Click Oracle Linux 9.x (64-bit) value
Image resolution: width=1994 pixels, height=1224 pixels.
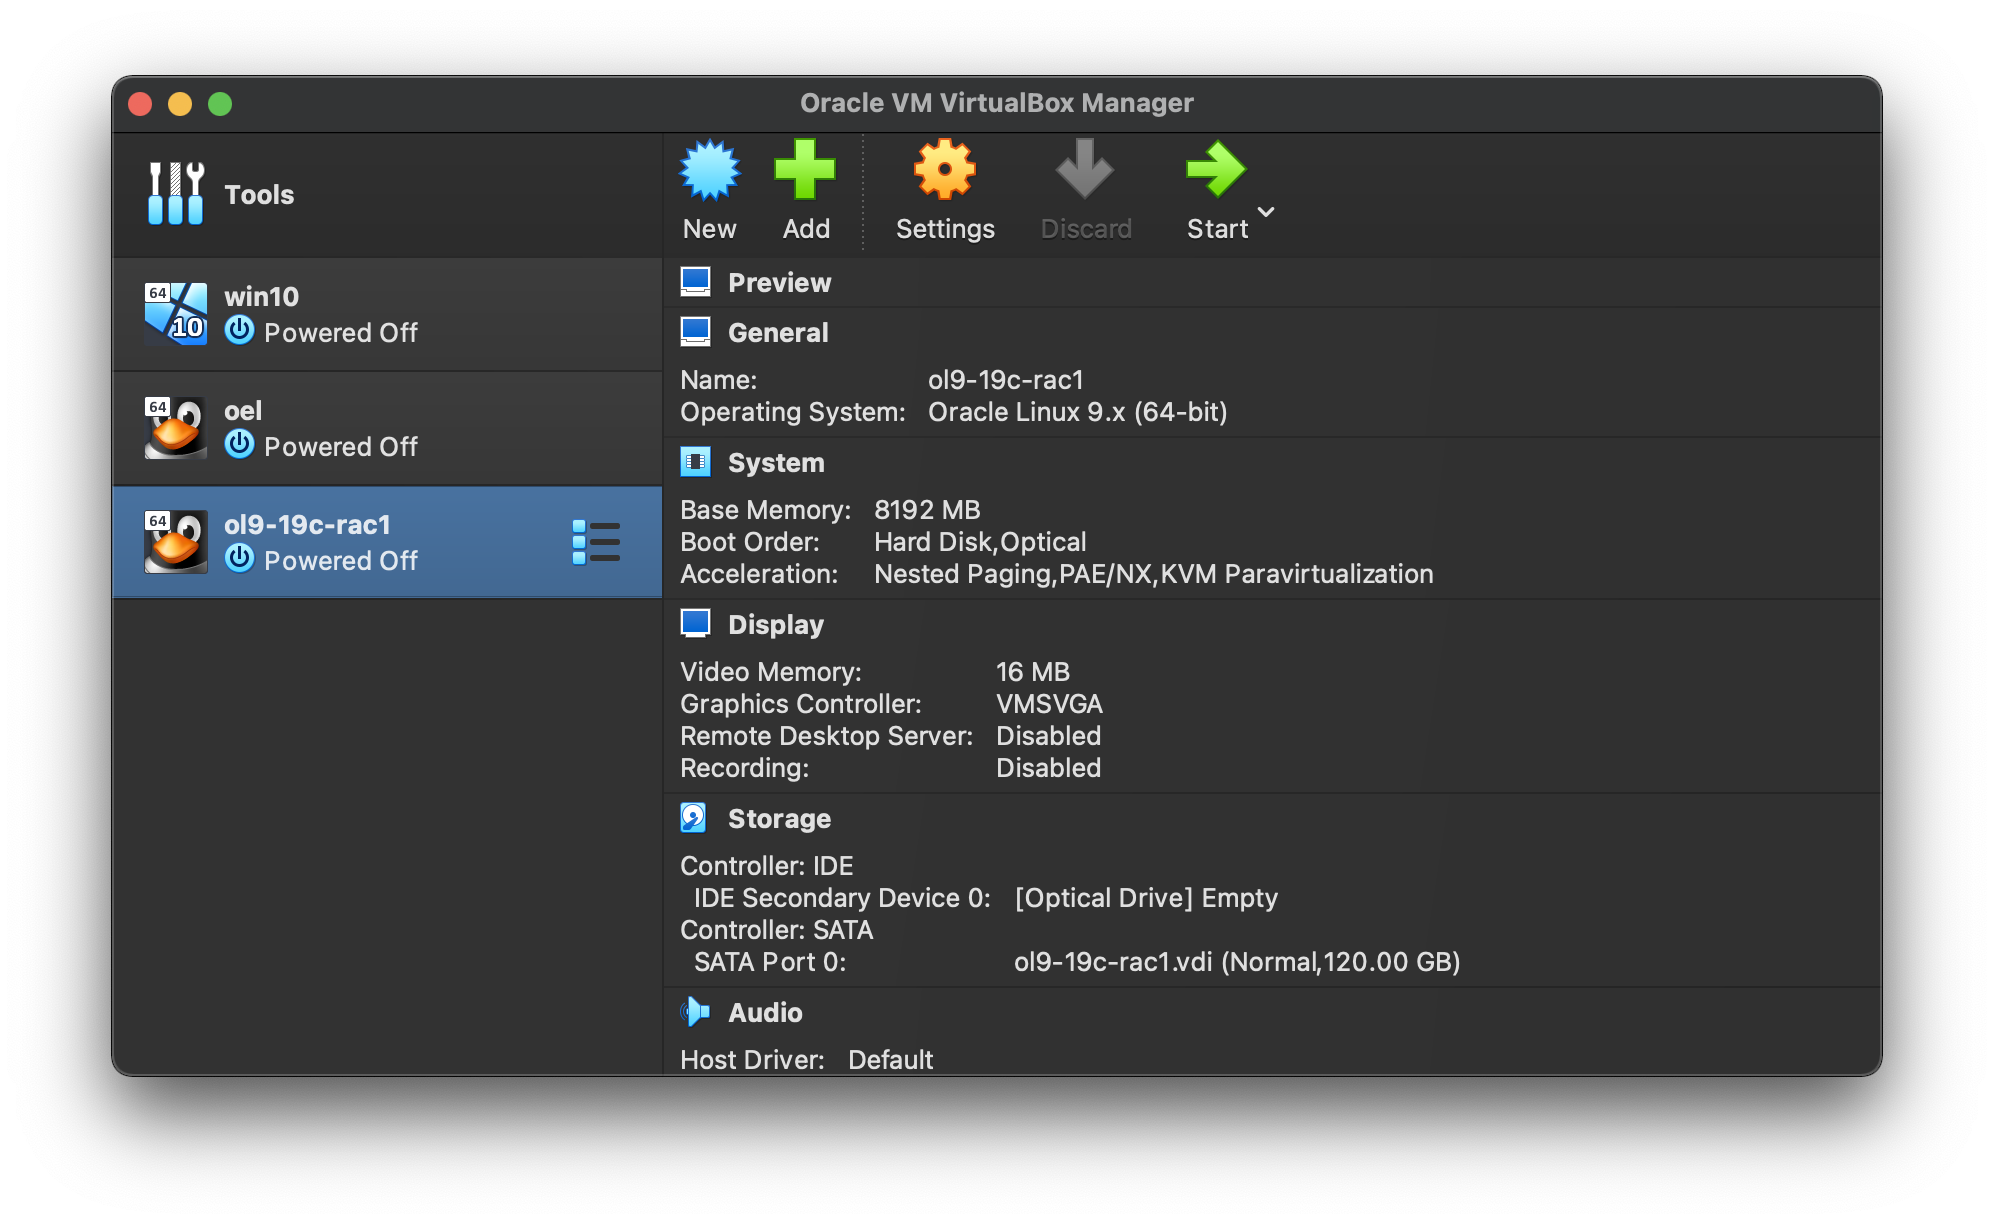click(1077, 412)
